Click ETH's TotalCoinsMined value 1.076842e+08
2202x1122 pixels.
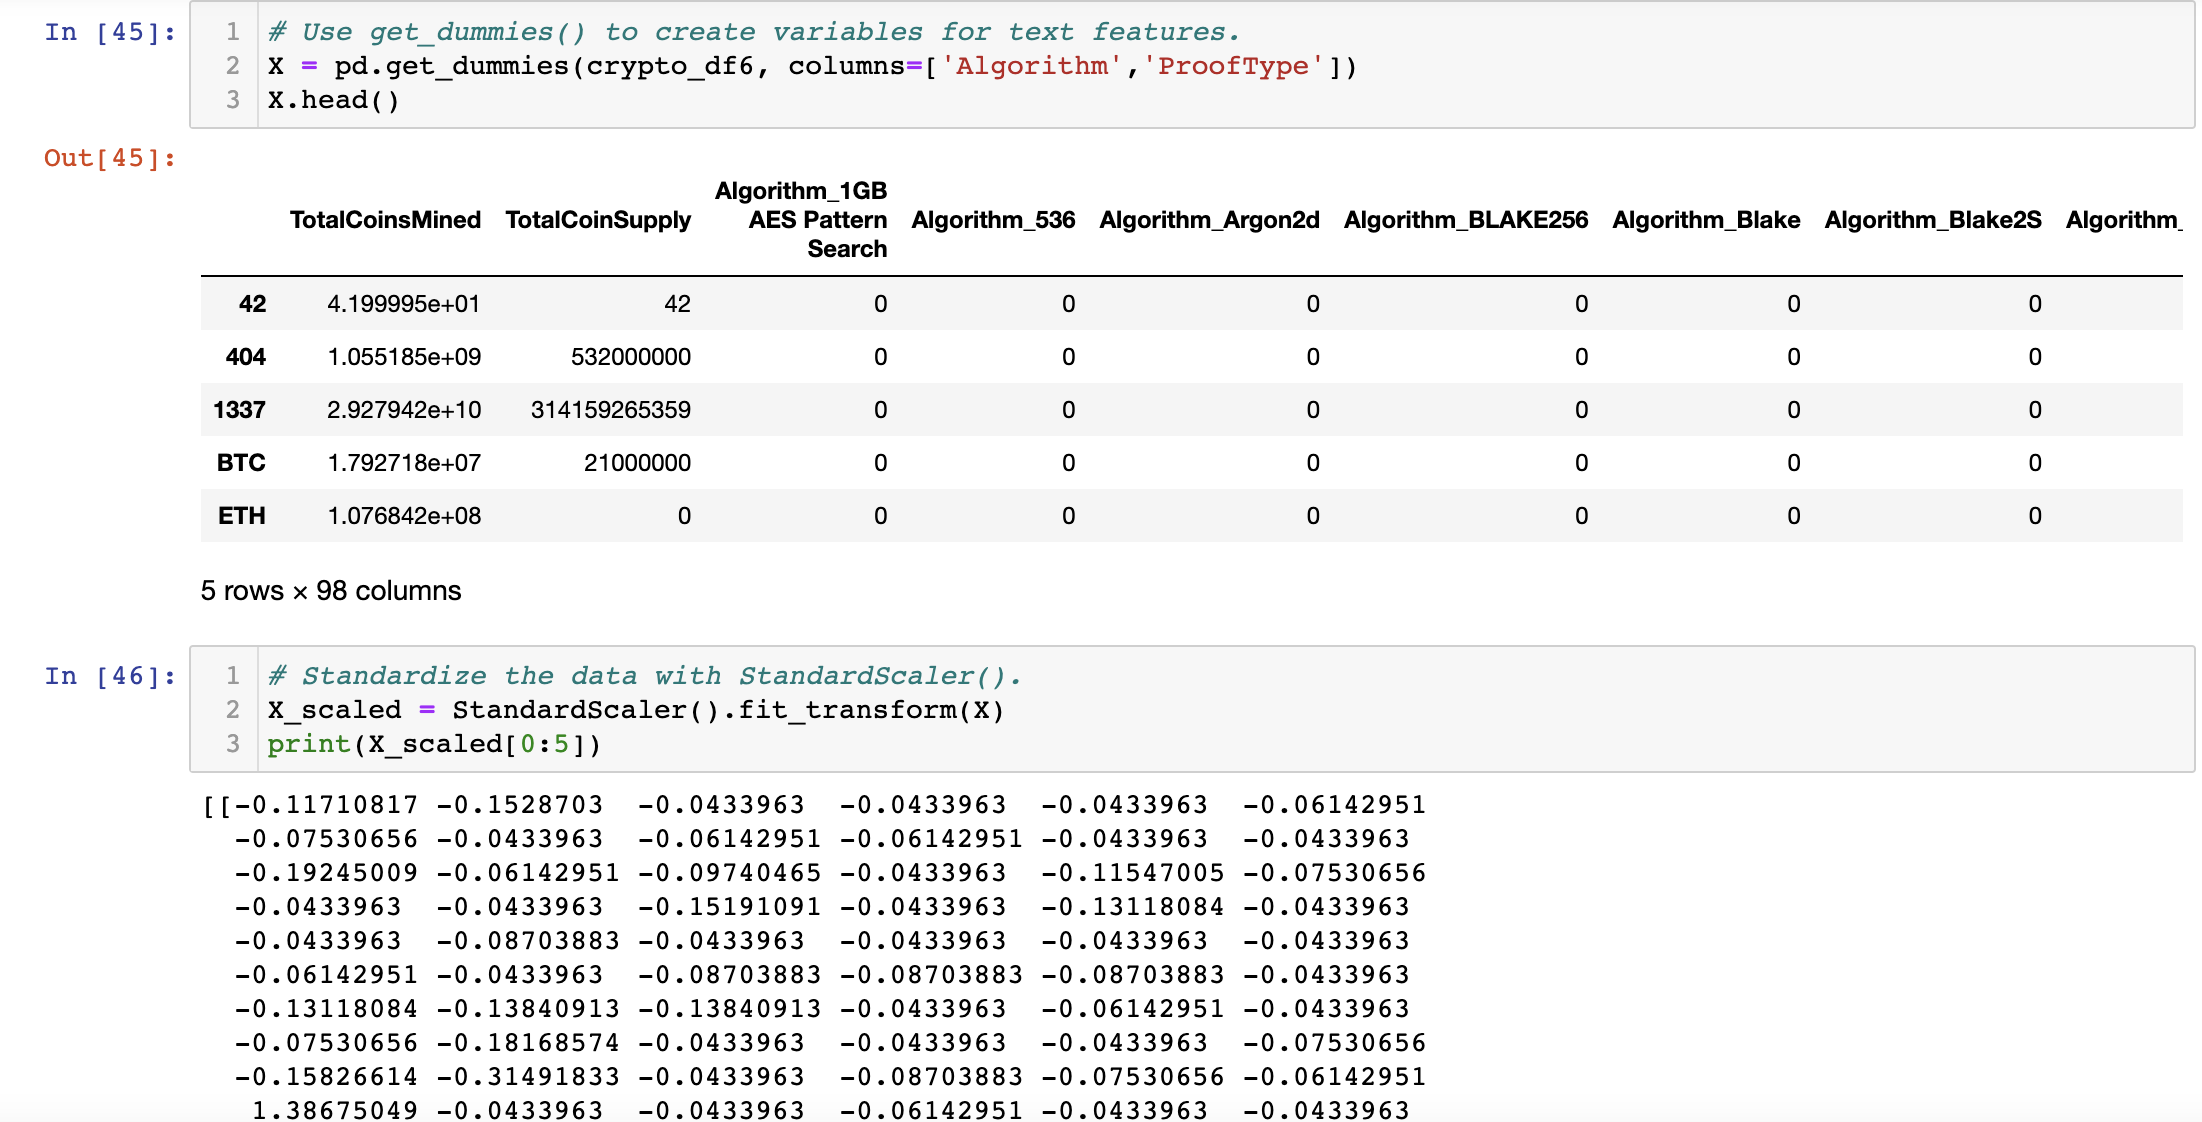pos(404,516)
